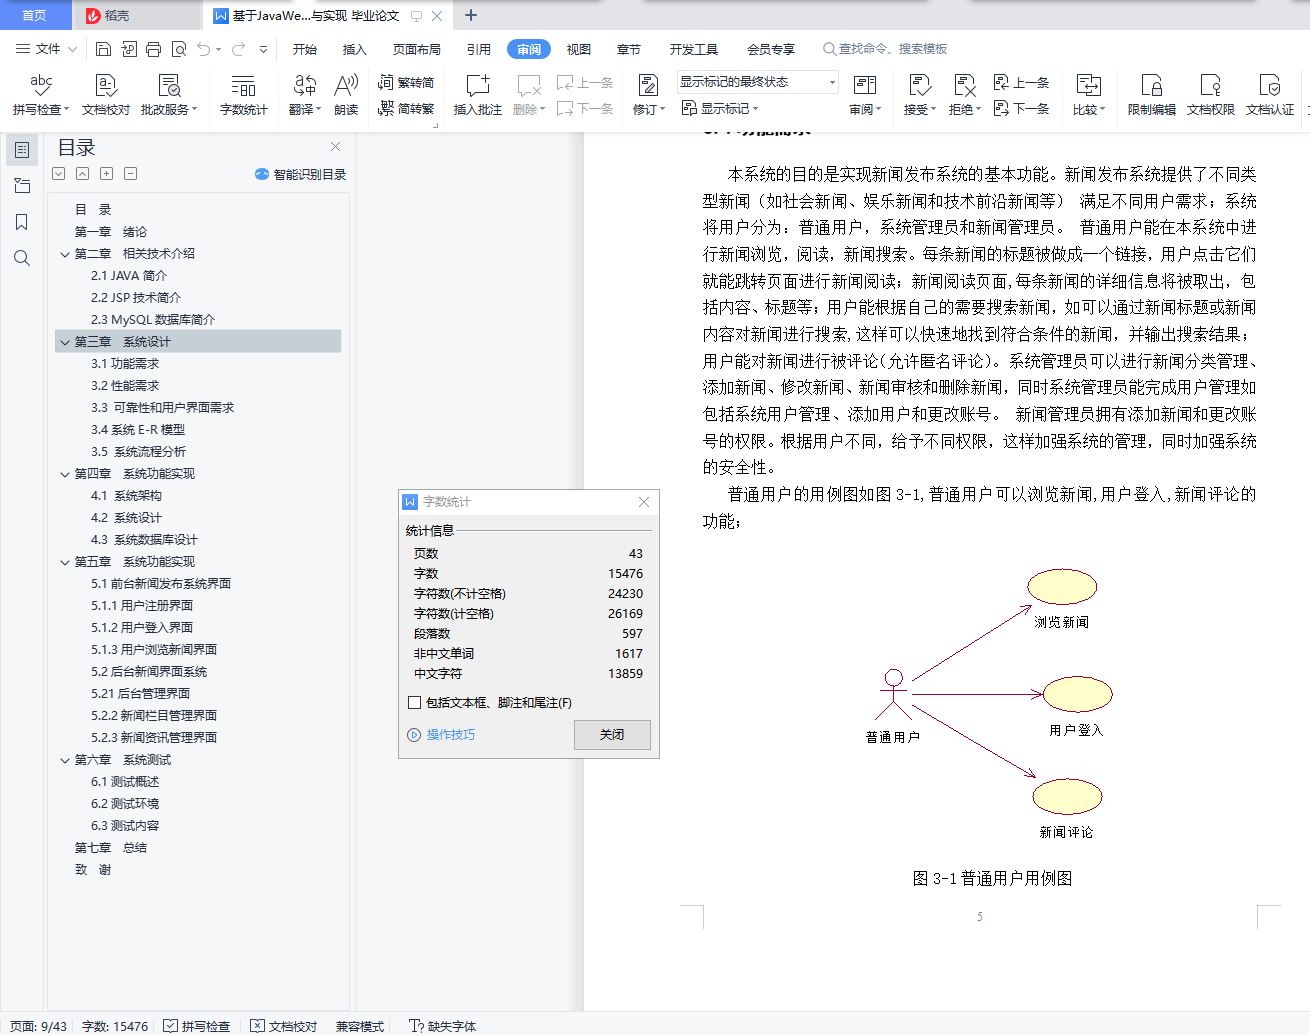The image size is (1310, 1035).
Task: Click the Save icon in quick access bar
Action: coord(103,49)
